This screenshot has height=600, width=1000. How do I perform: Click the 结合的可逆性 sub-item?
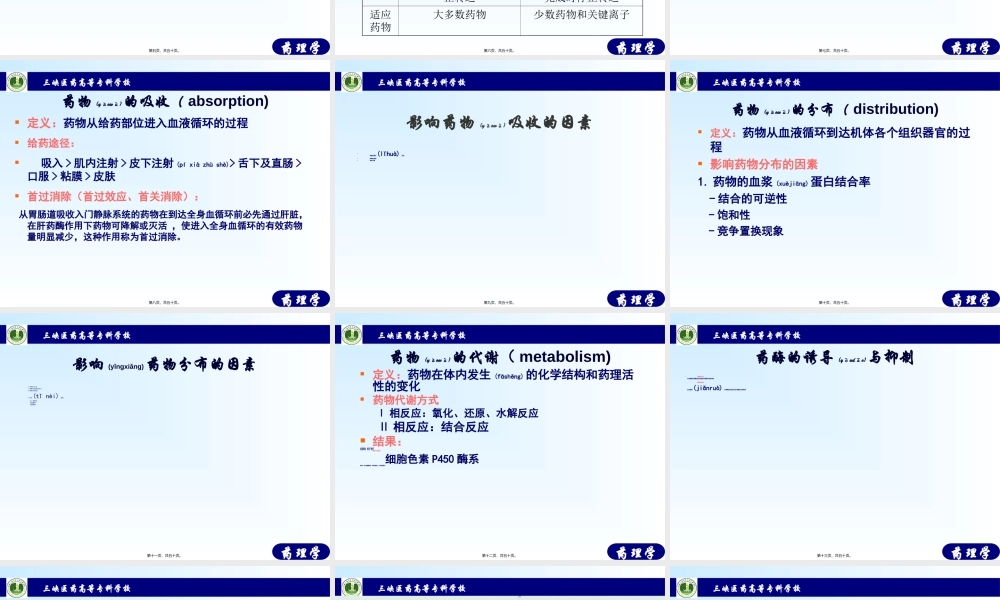(748, 199)
